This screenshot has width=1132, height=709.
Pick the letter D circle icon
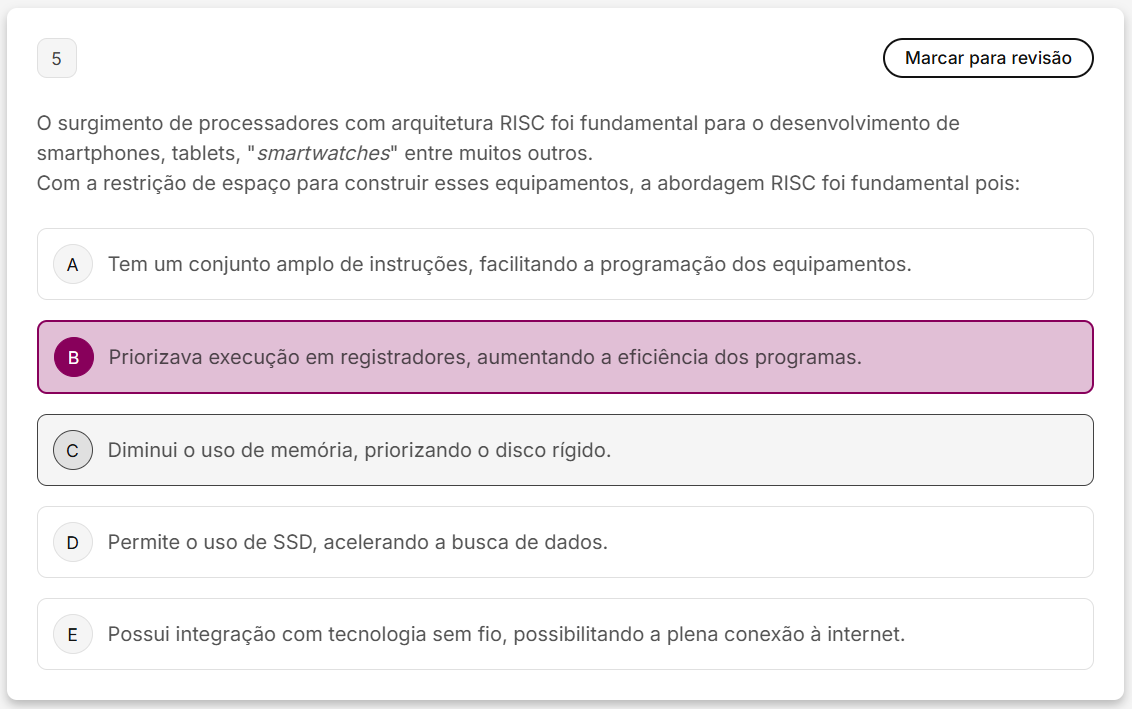pos(73,543)
